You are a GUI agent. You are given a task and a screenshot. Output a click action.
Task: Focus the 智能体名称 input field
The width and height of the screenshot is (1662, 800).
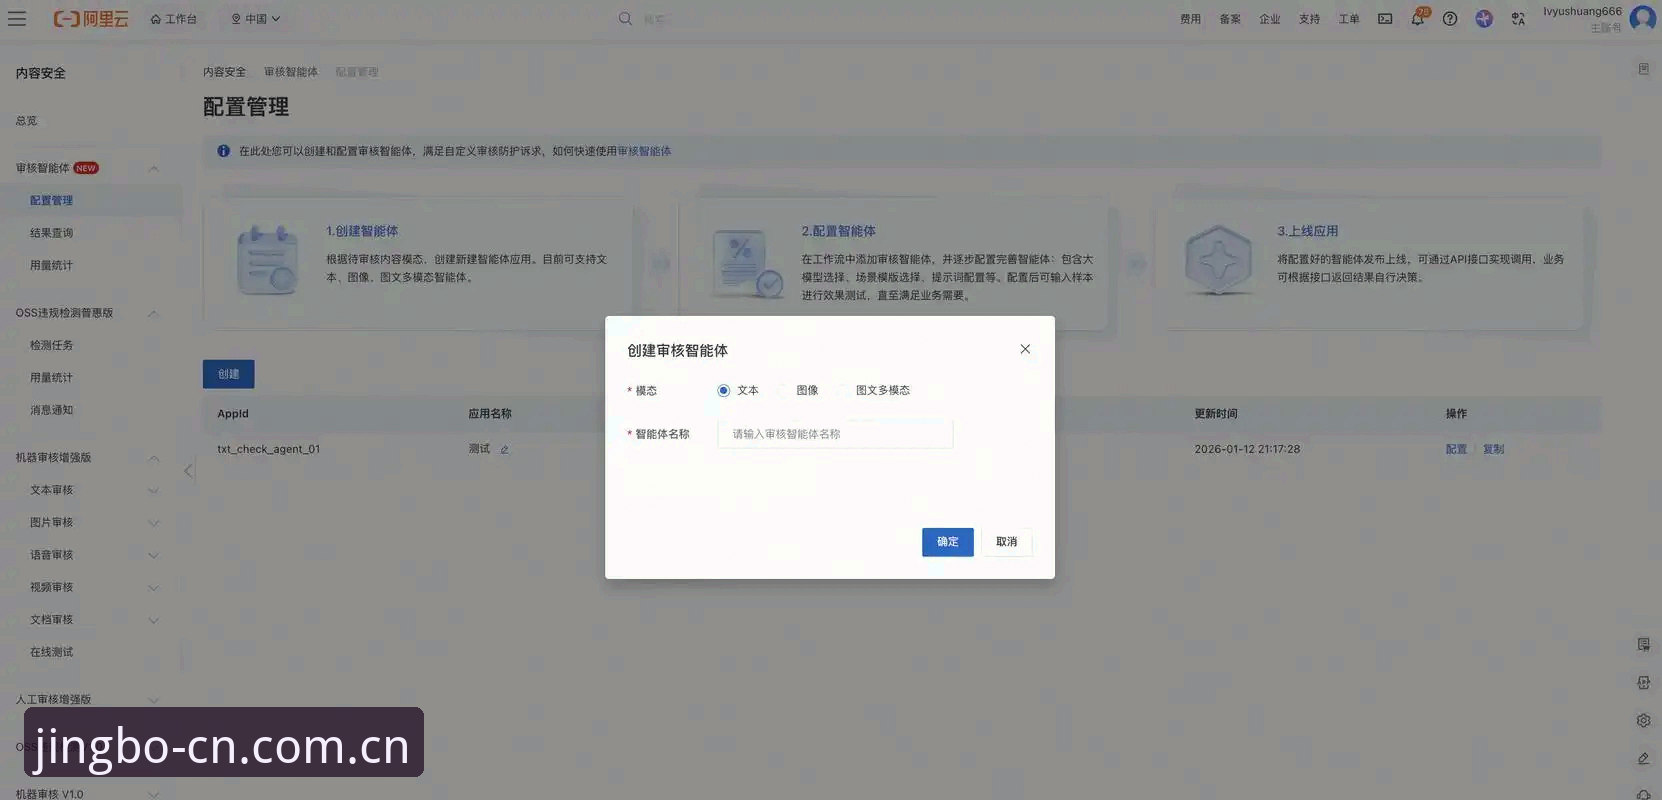(835, 434)
